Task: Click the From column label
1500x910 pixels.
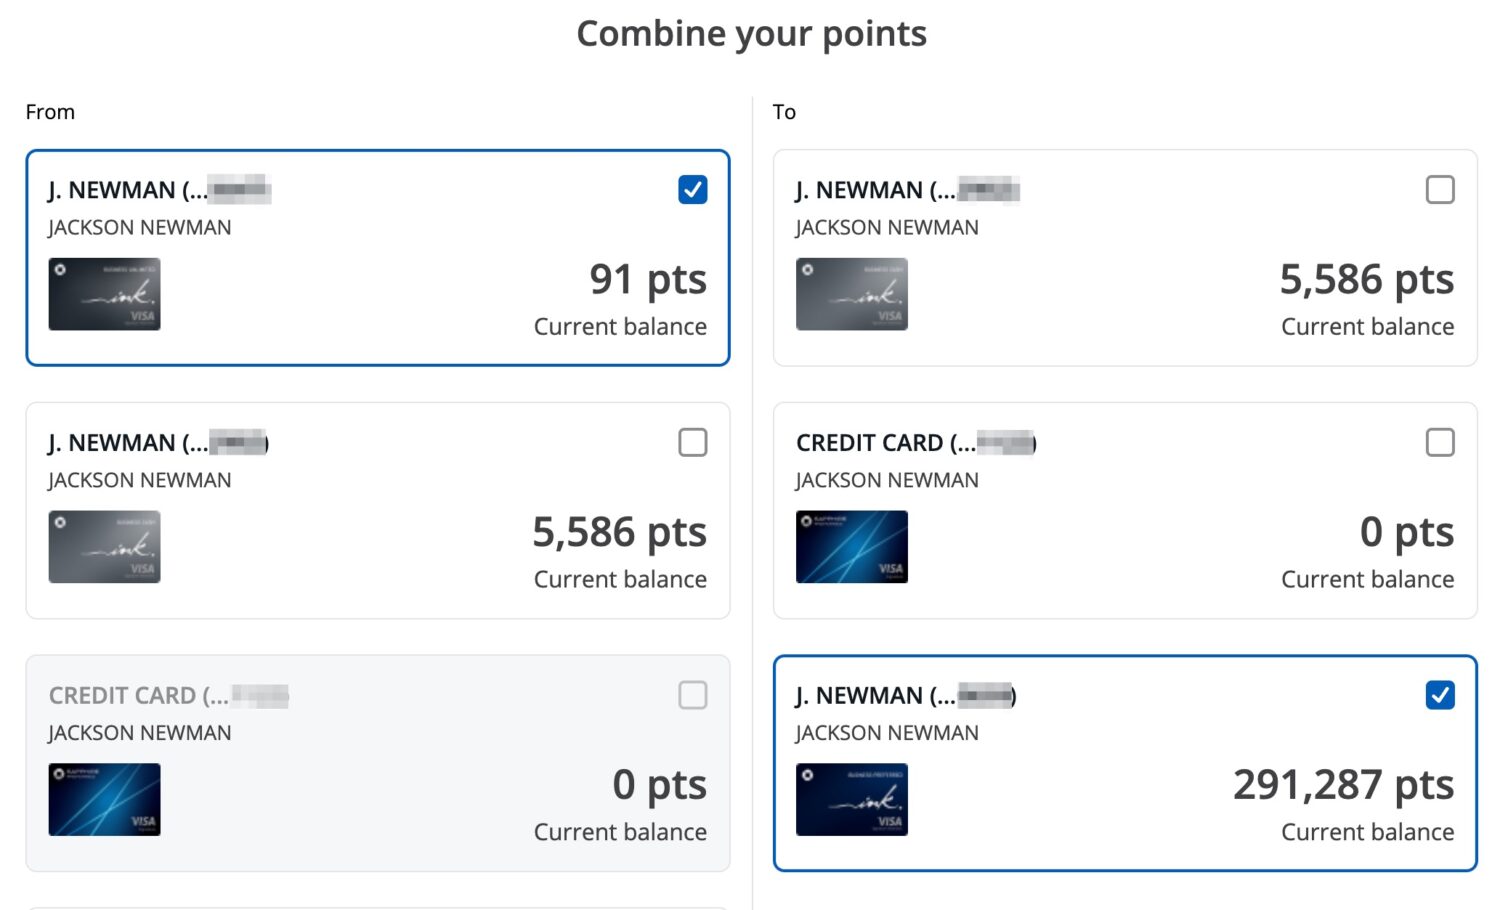Action: click(51, 111)
